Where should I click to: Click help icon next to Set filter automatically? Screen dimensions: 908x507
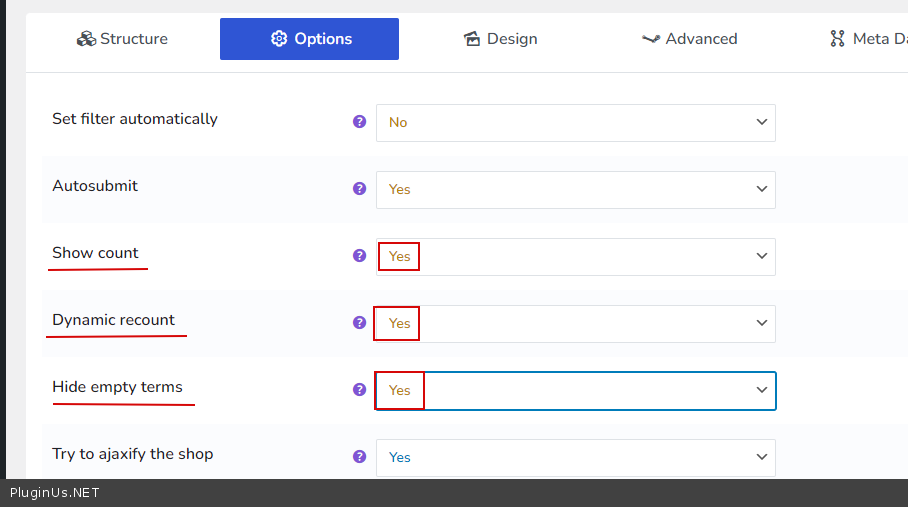pyautogui.click(x=360, y=122)
